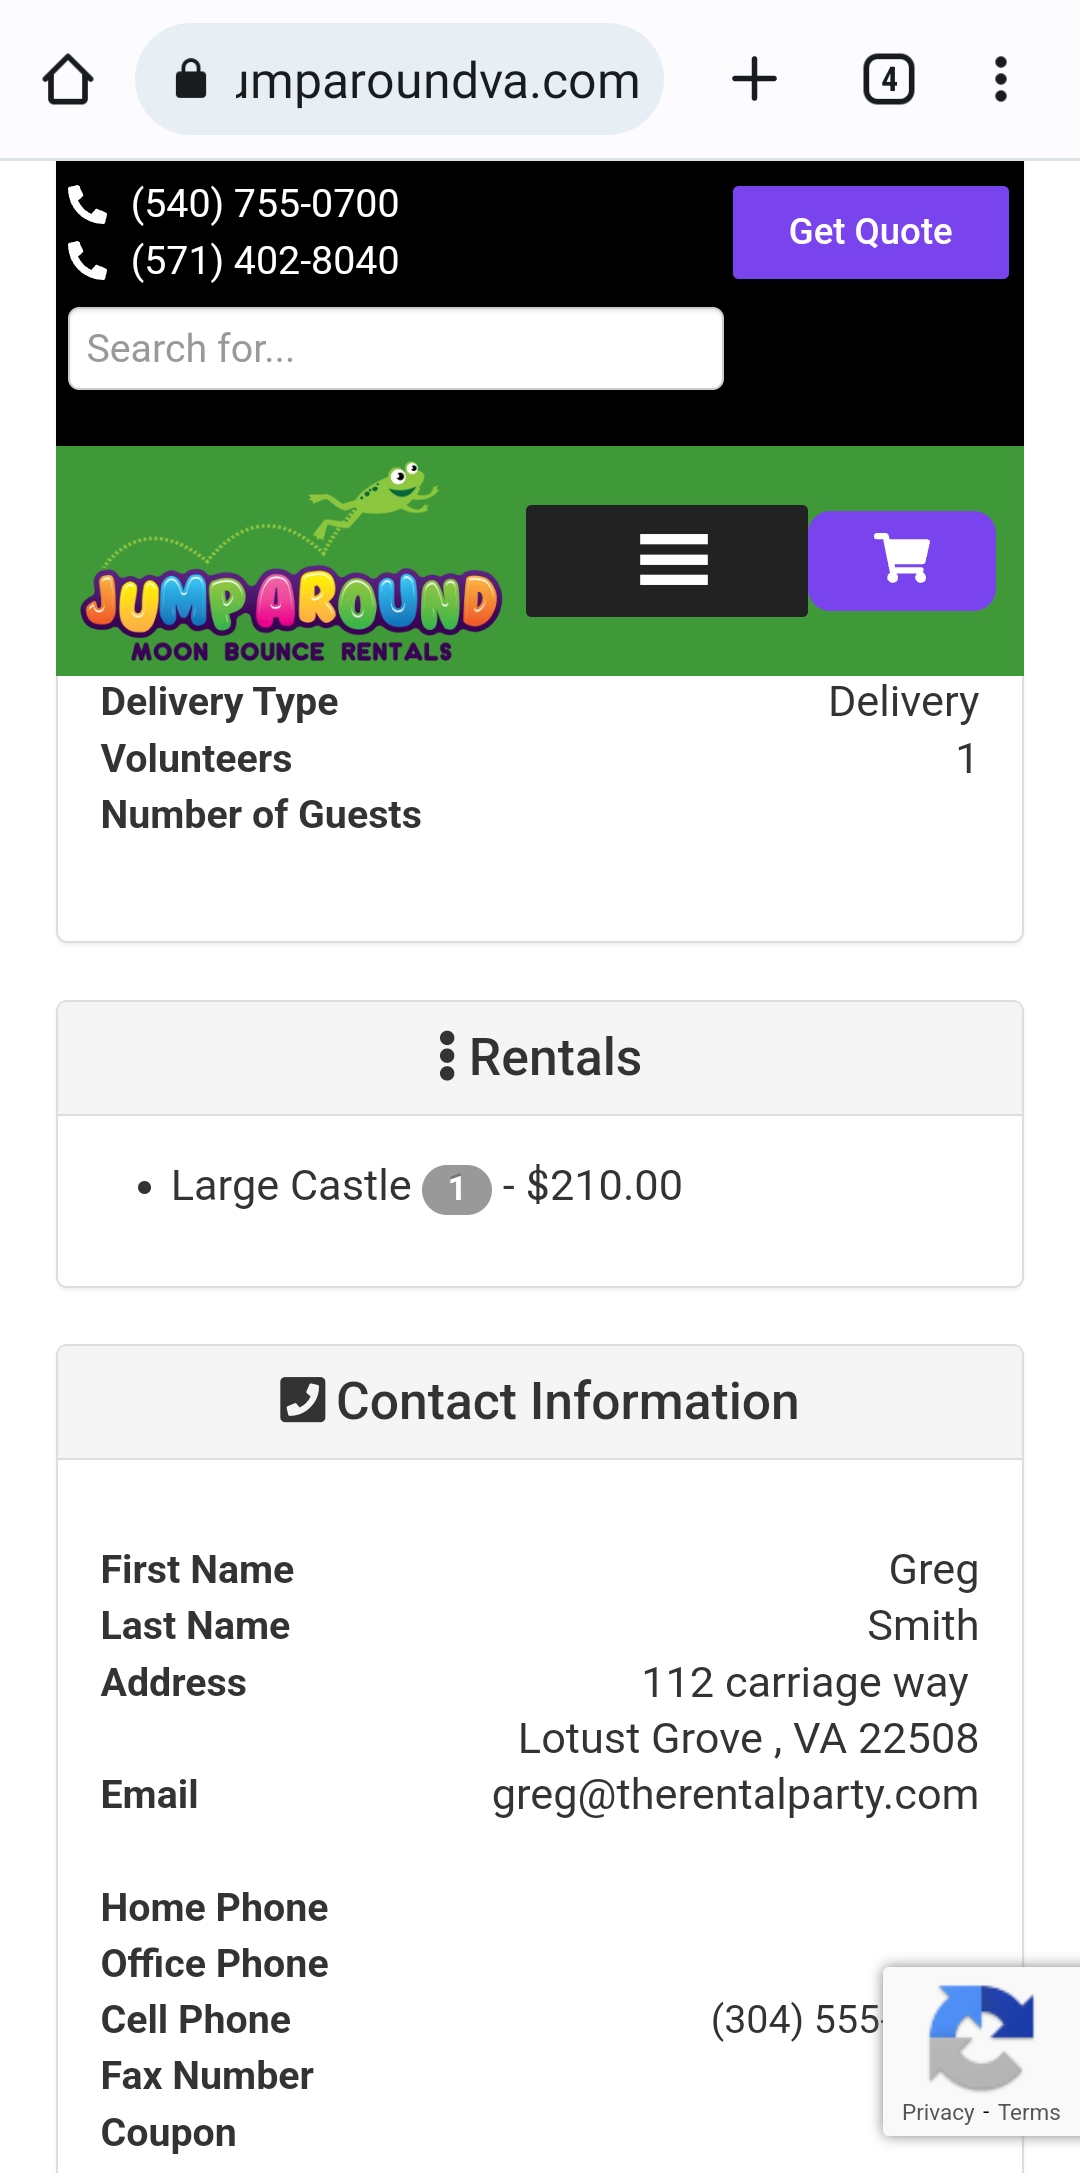Click the Jump Around logo

pos(290,565)
